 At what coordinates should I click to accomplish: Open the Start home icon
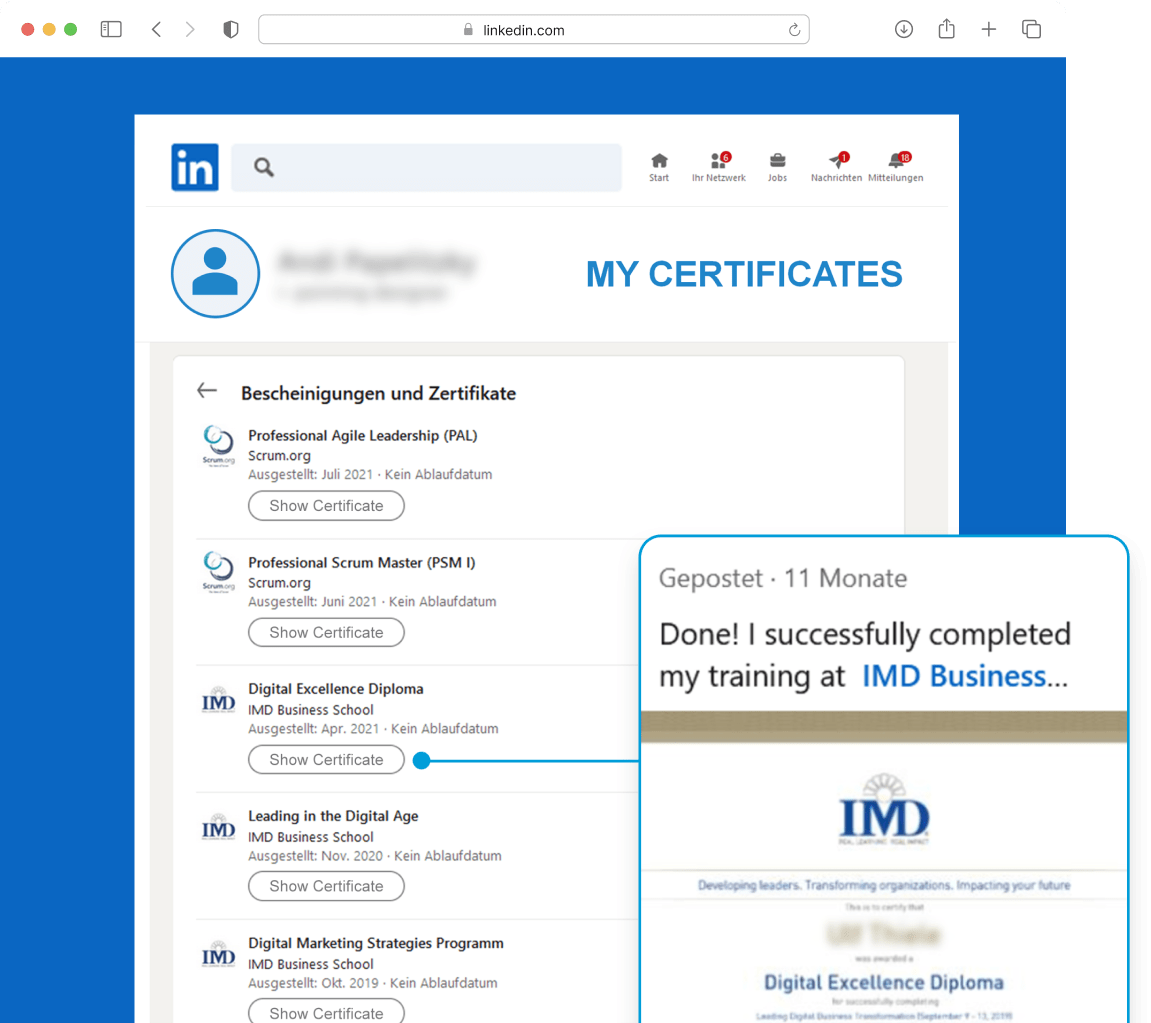point(659,162)
